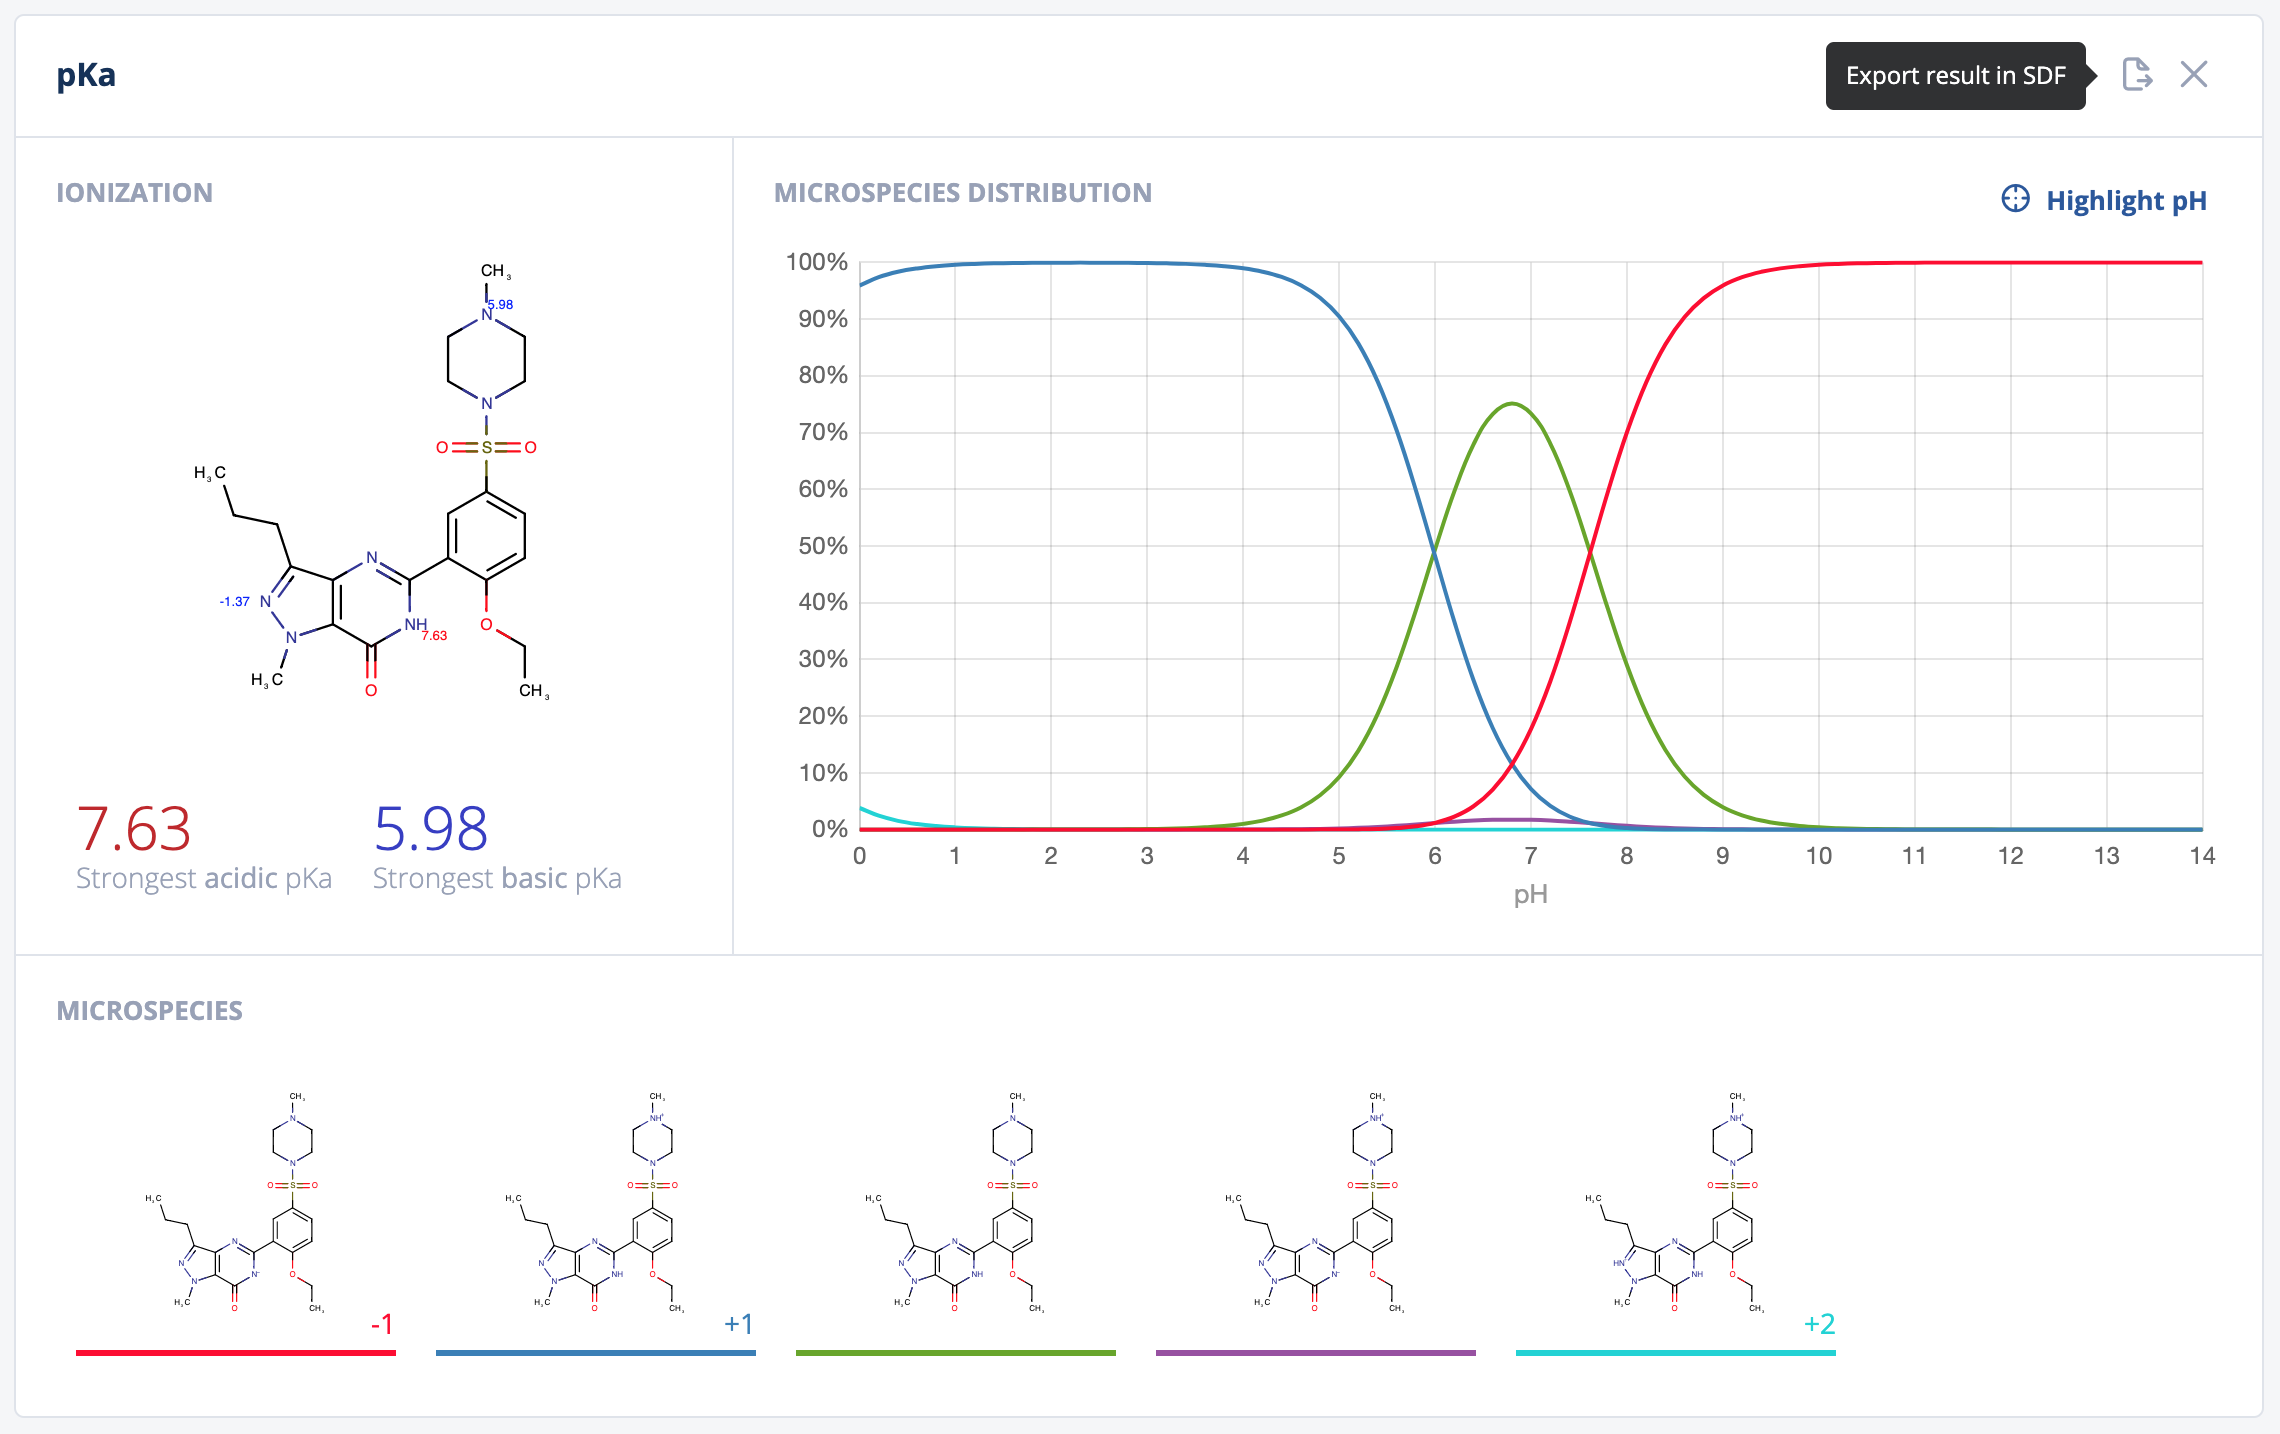Viewport: 2280px width, 1434px height.
Task: Click the green curve peak near pH 7
Action: click(1512, 404)
